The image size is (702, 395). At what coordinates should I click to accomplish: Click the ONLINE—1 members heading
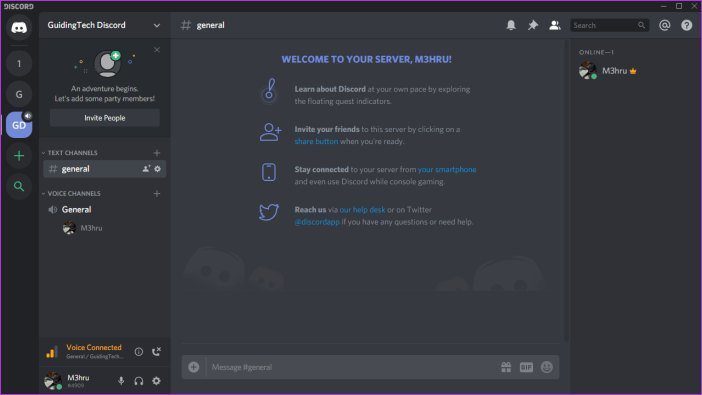(596, 52)
